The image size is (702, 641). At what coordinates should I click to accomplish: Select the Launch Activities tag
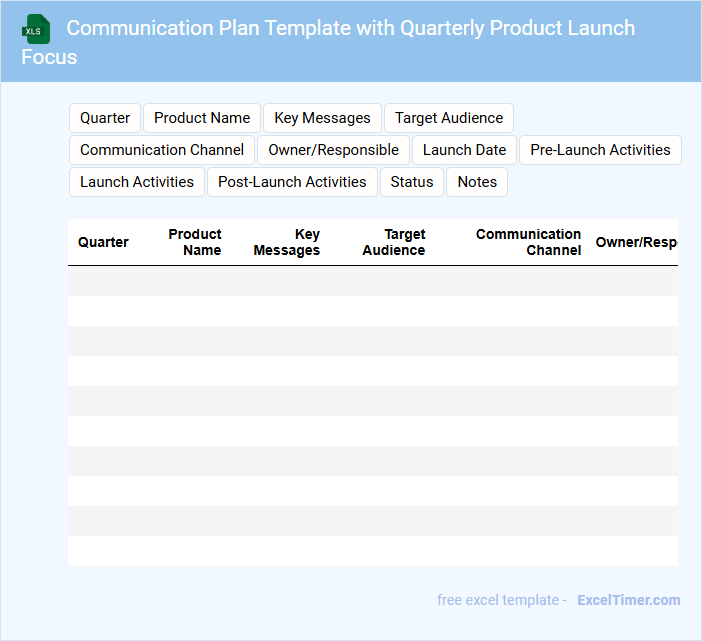click(x=137, y=182)
